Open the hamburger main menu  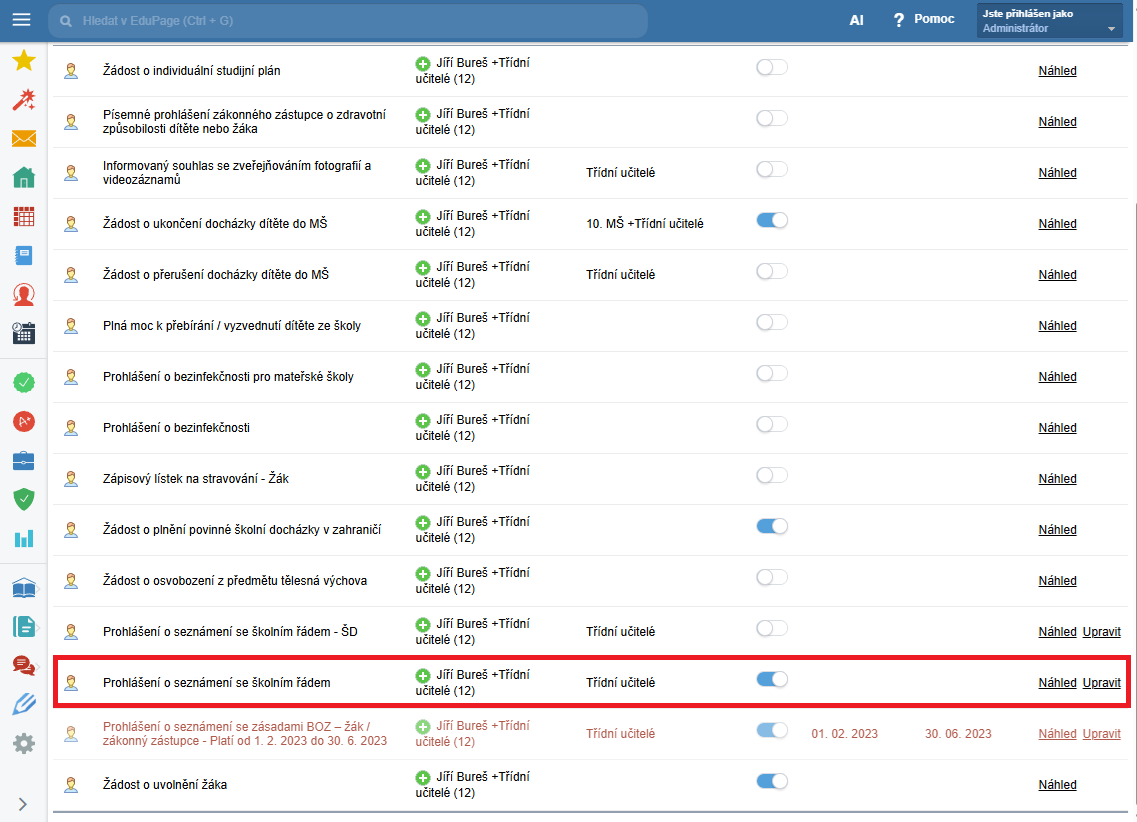click(x=22, y=20)
